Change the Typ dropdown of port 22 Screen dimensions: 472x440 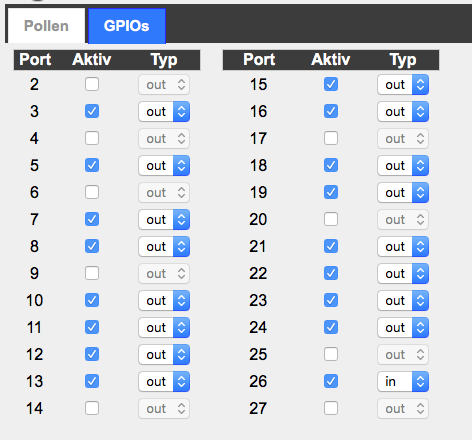point(403,273)
